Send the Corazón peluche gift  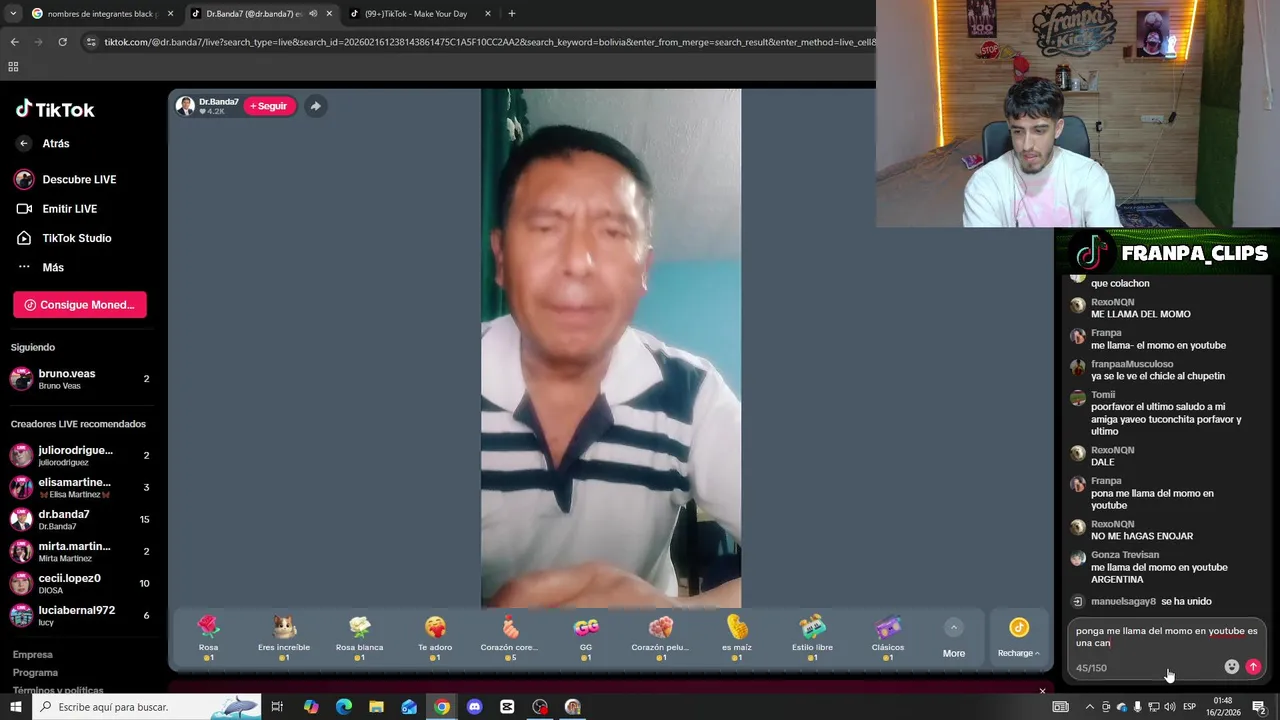click(x=661, y=637)
